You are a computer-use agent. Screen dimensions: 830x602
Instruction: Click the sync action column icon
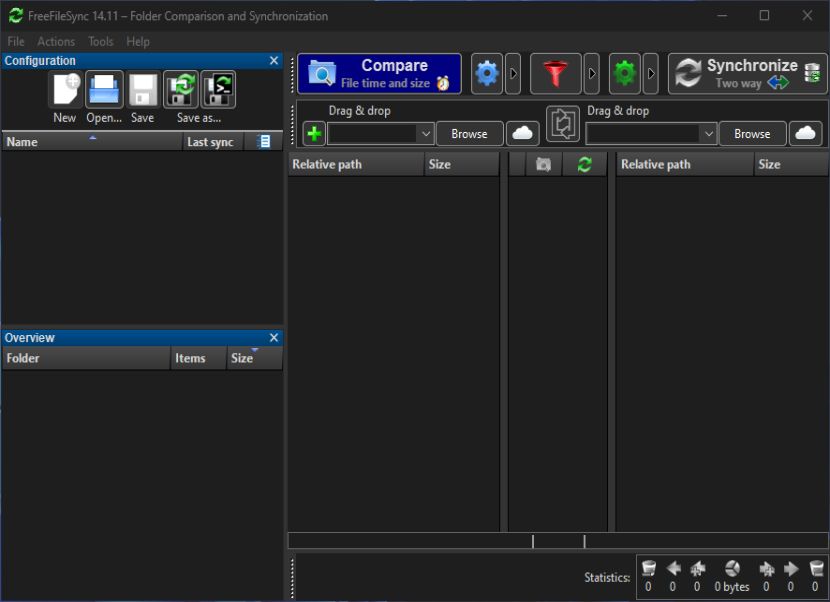tap(584, 165)
